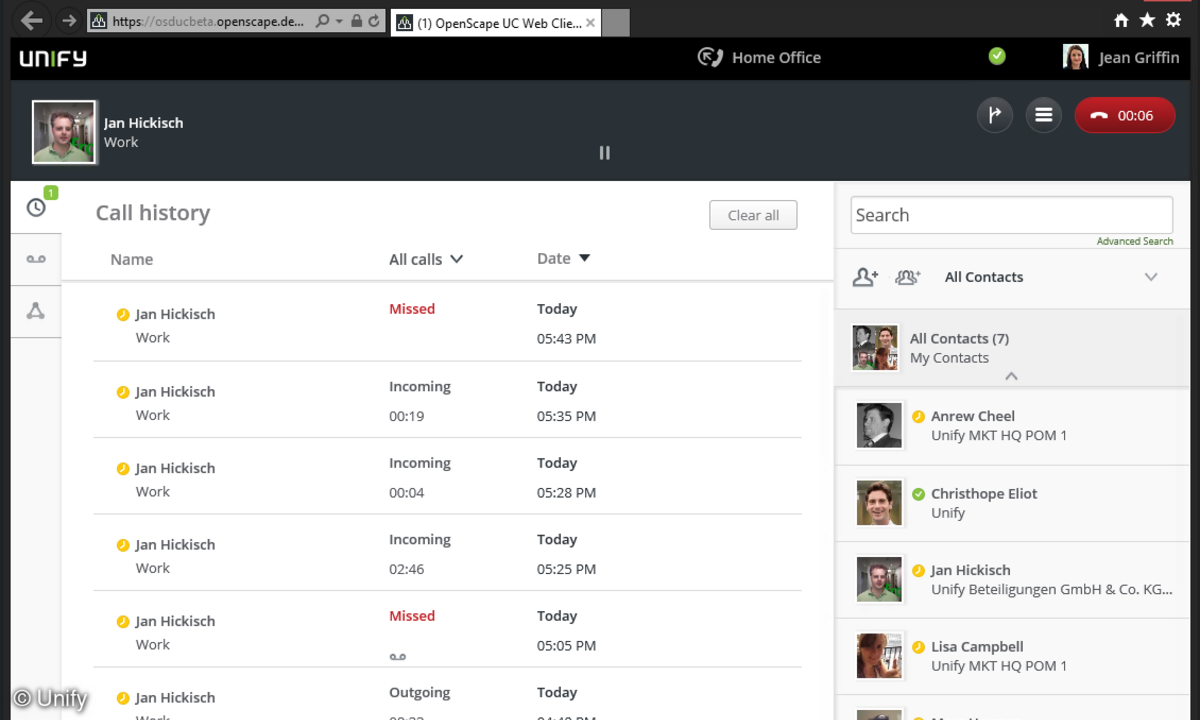This screenshot has height=720, width=1200.
Task: Switch to OpenScape UC Web Client tab
Action: tap(495, 22)
